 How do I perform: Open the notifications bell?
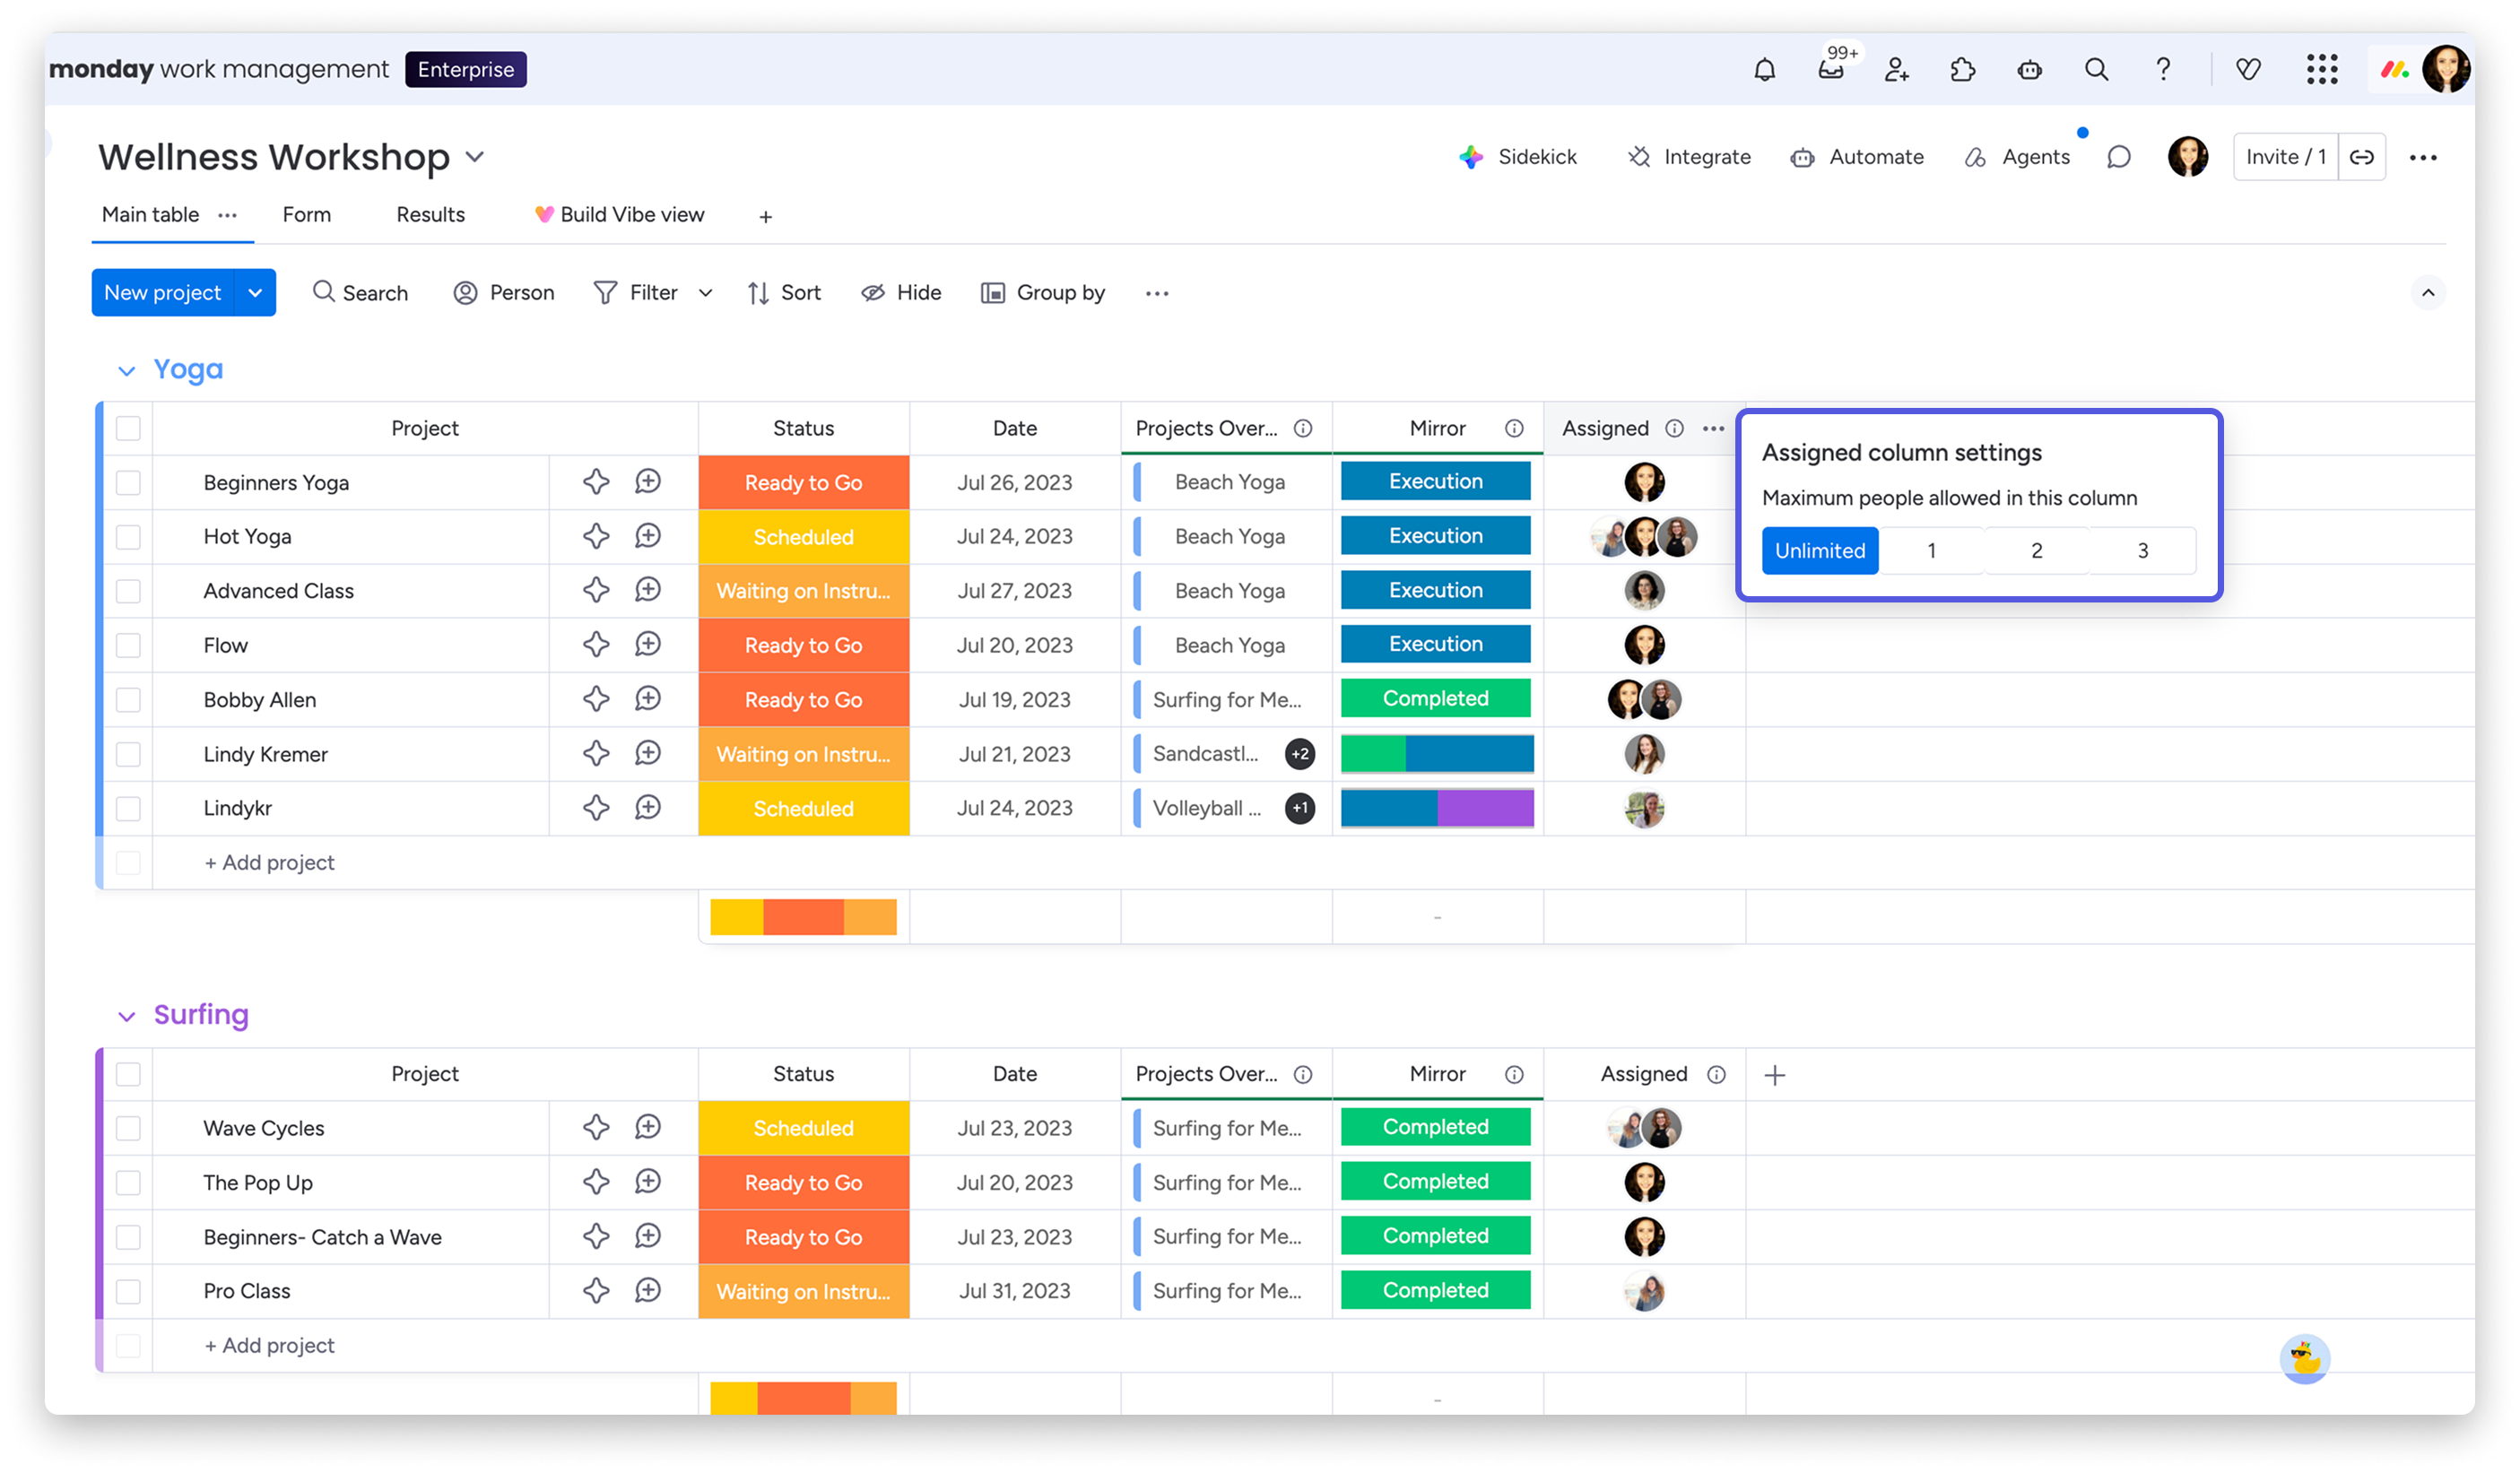1764,69
